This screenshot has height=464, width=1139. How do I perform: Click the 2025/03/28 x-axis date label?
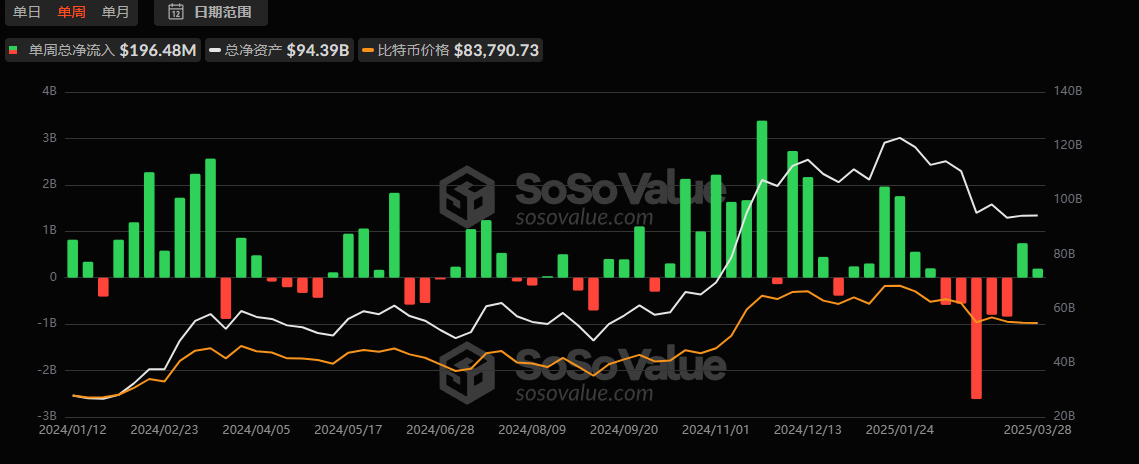pyautogui.click(x=1038, y=429)
